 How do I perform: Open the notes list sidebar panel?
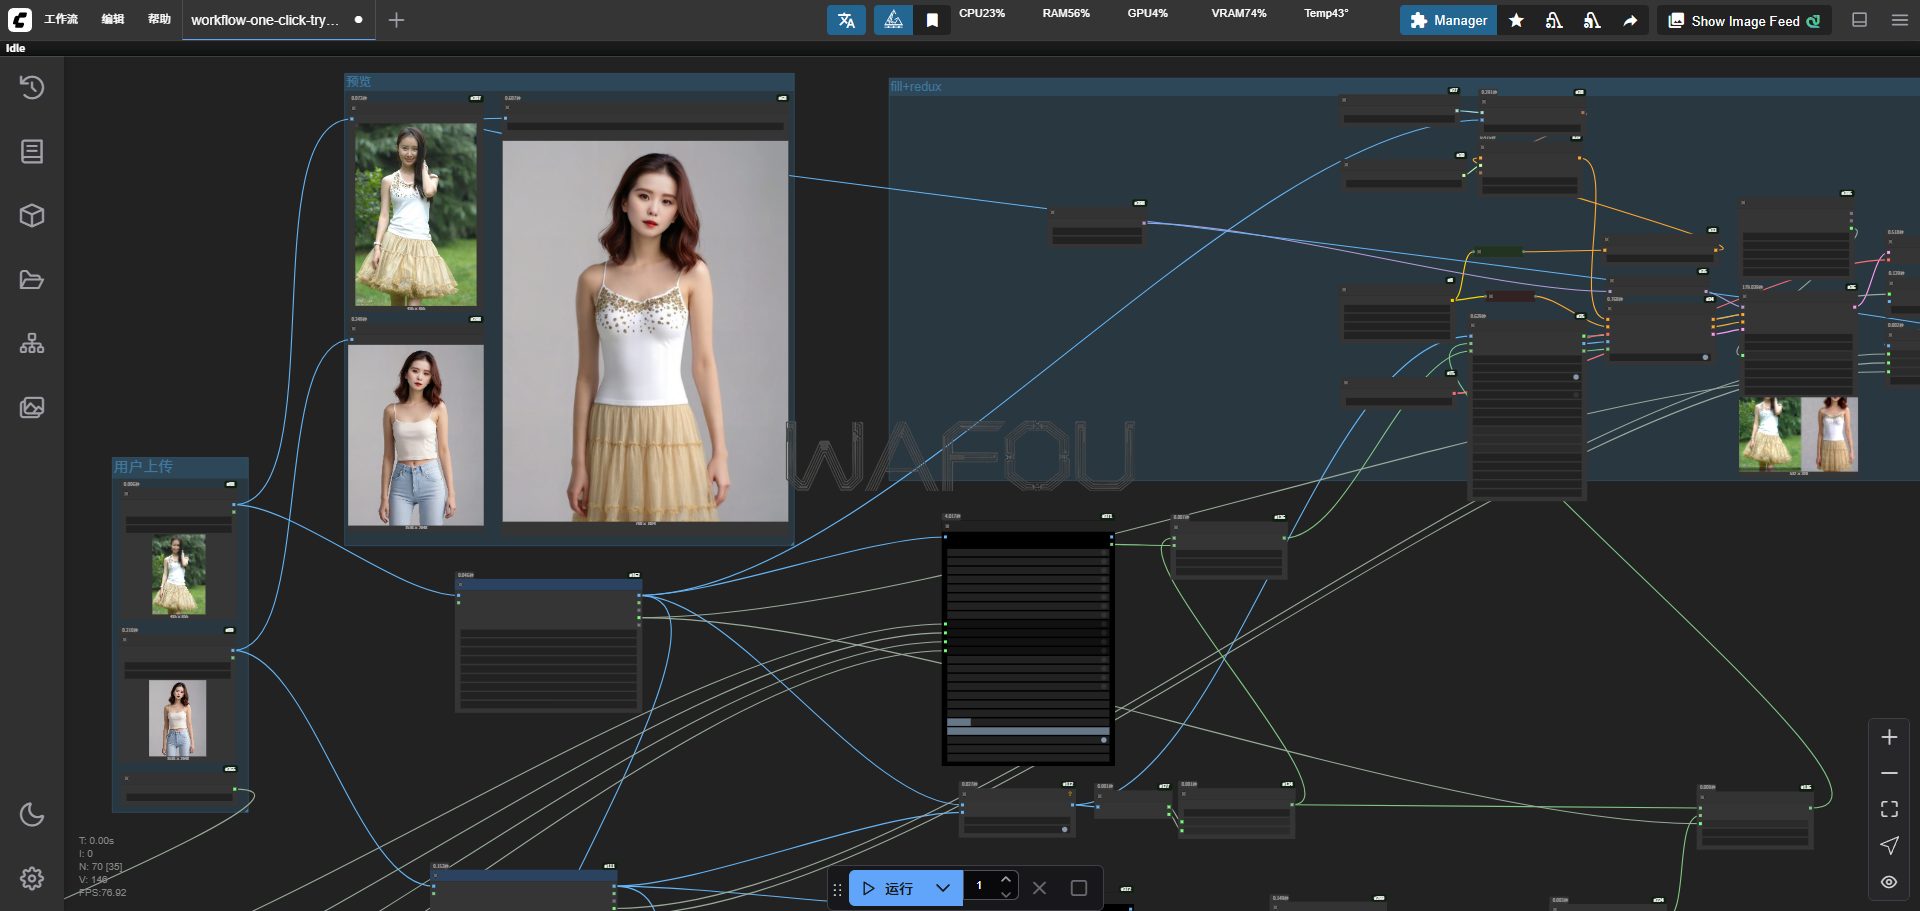pyautogui.click(x=32, y=151)
